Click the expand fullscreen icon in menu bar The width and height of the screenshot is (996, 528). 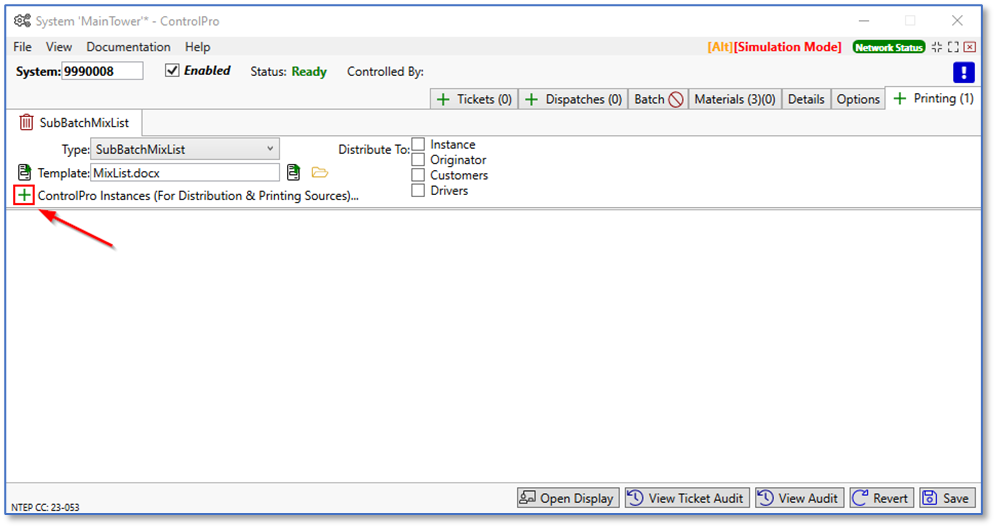coord(953,47)
